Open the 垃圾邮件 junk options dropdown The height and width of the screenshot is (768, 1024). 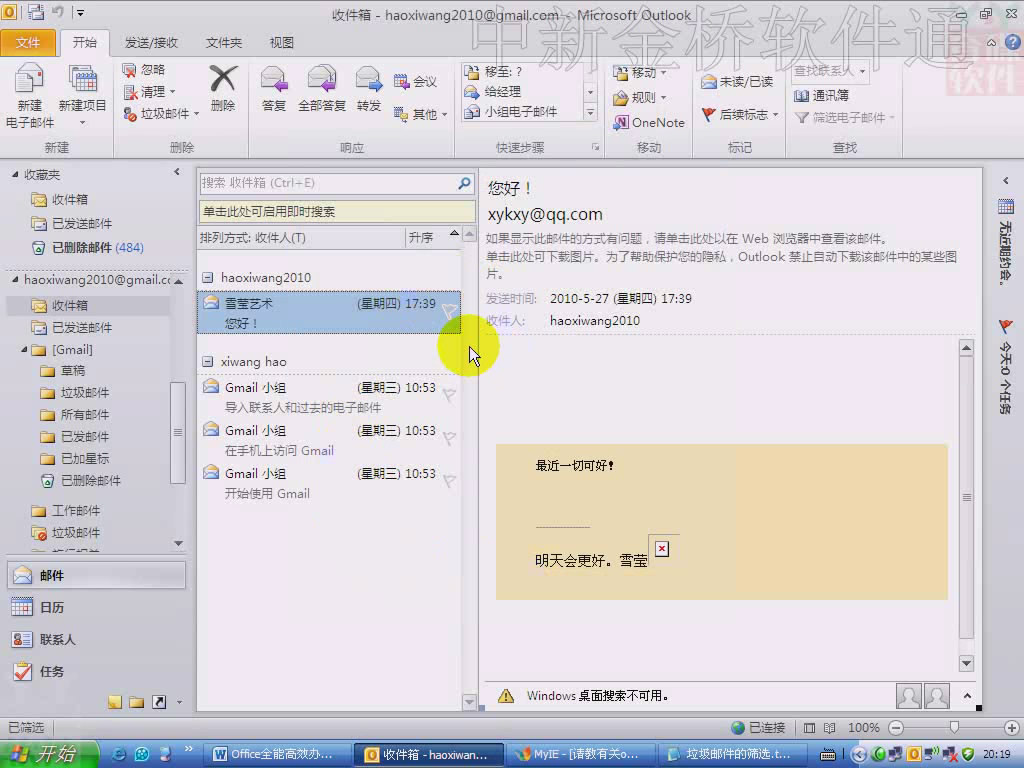coord(161,114)
